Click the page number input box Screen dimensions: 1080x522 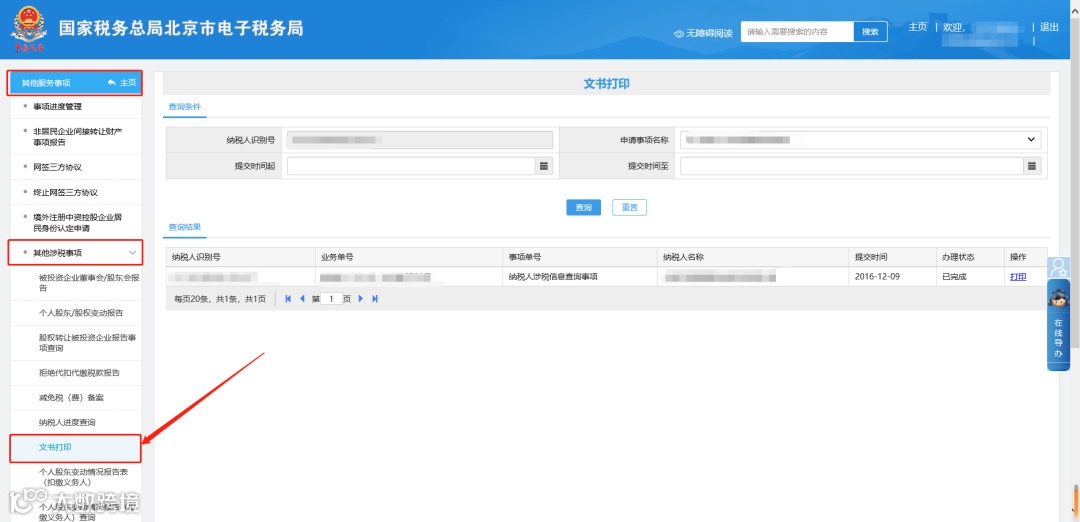(x=331, y=299)
